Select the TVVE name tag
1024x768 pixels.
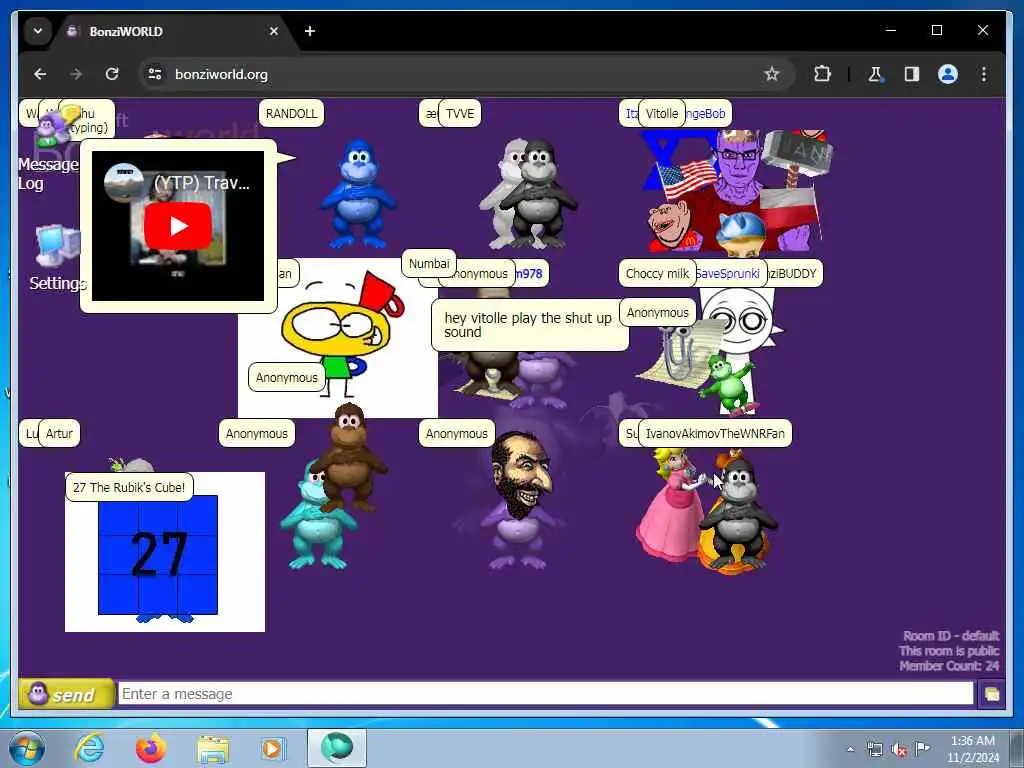tap(460, 114)
